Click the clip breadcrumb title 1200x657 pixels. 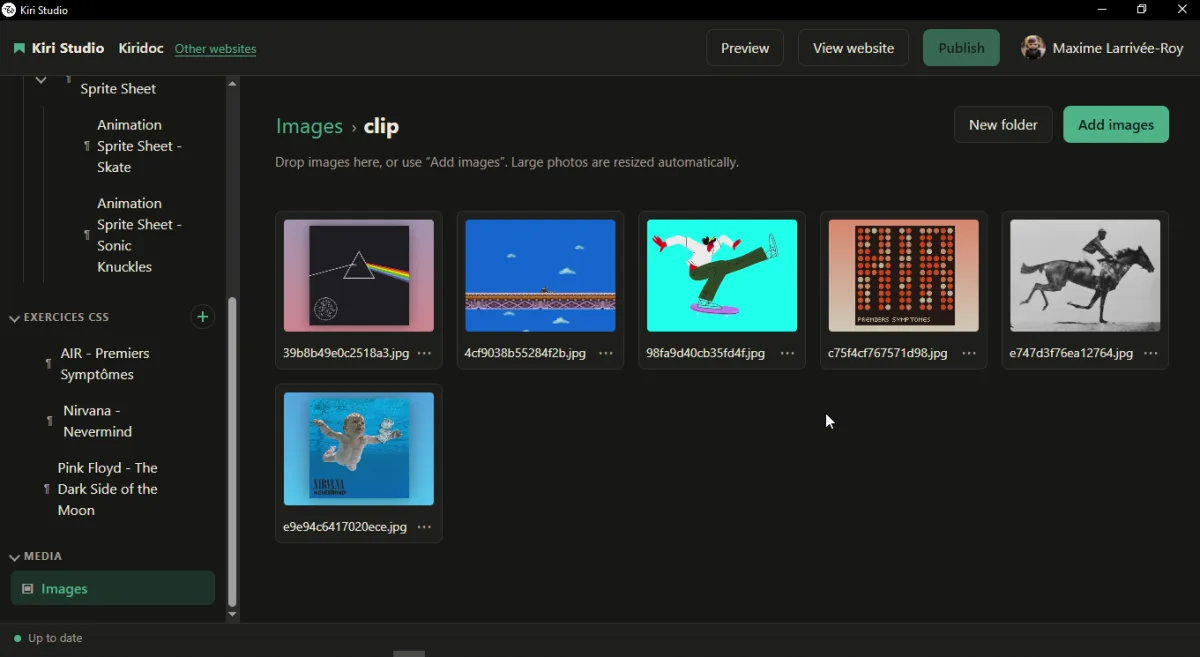(381, 127)
